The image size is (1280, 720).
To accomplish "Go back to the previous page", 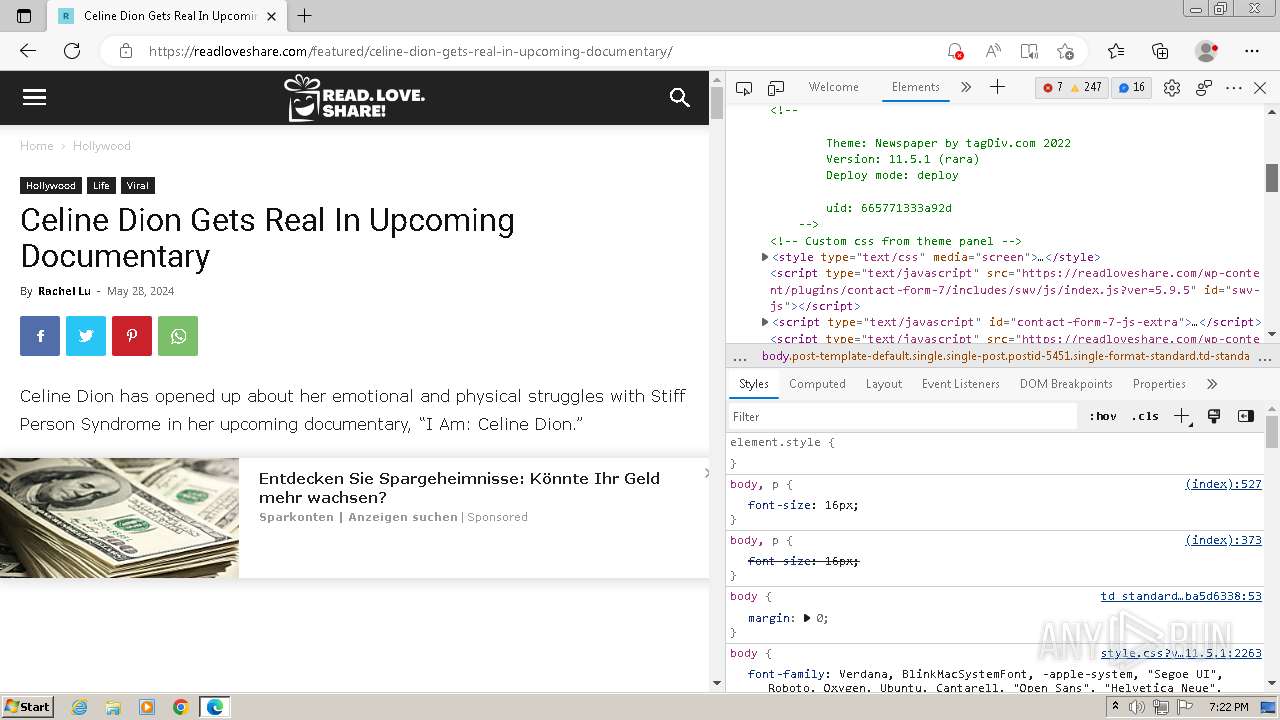I will coord(28,51).
